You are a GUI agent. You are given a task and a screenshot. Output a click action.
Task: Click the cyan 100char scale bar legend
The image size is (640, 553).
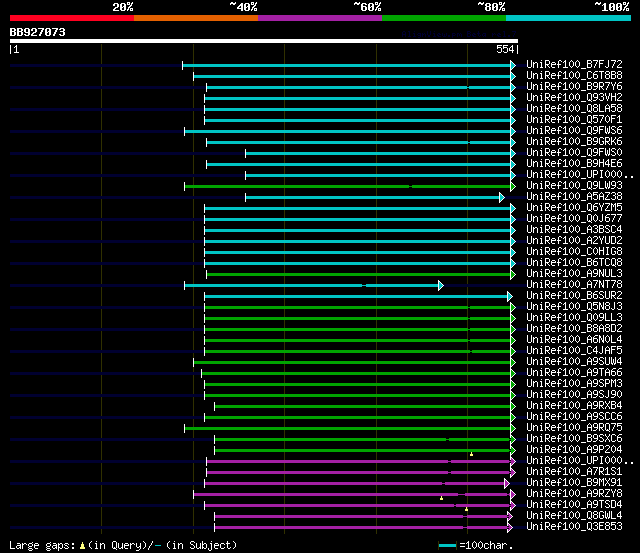tap(447, 546)
